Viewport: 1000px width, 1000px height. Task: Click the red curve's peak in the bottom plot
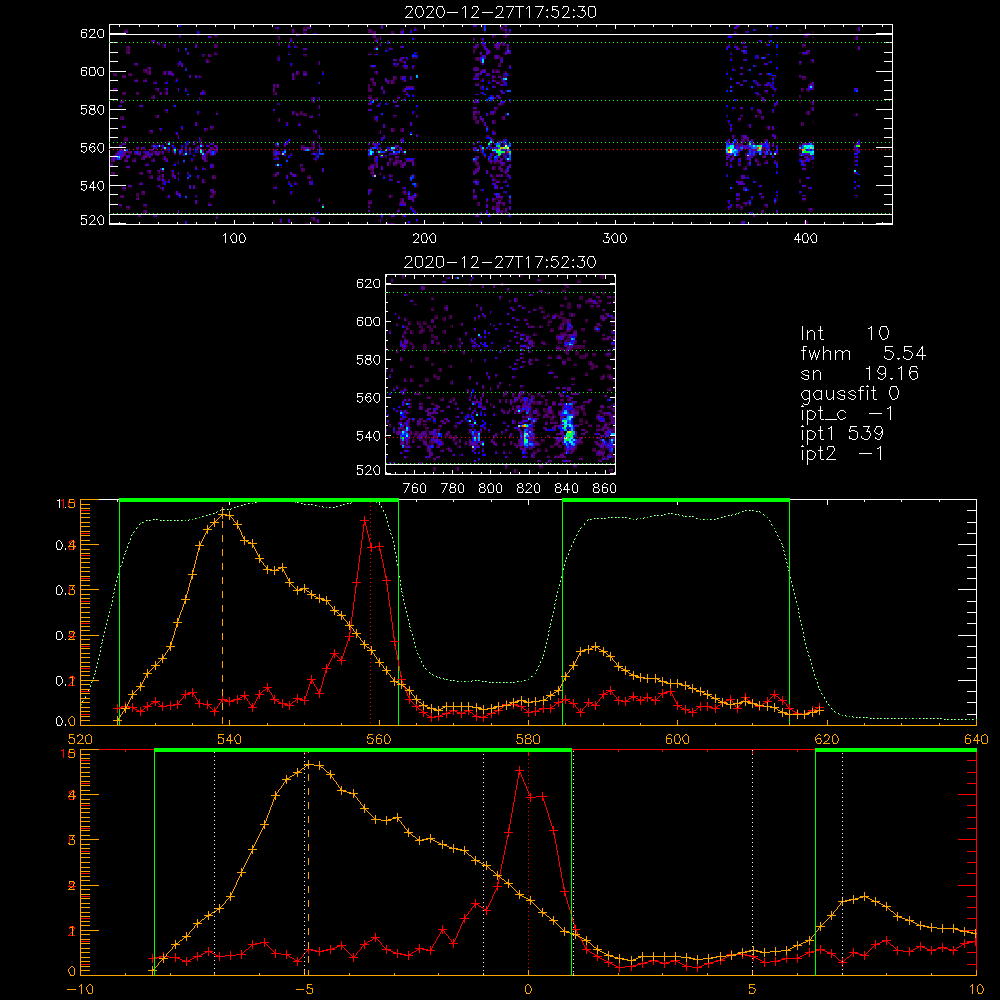(x=520, y=770)
